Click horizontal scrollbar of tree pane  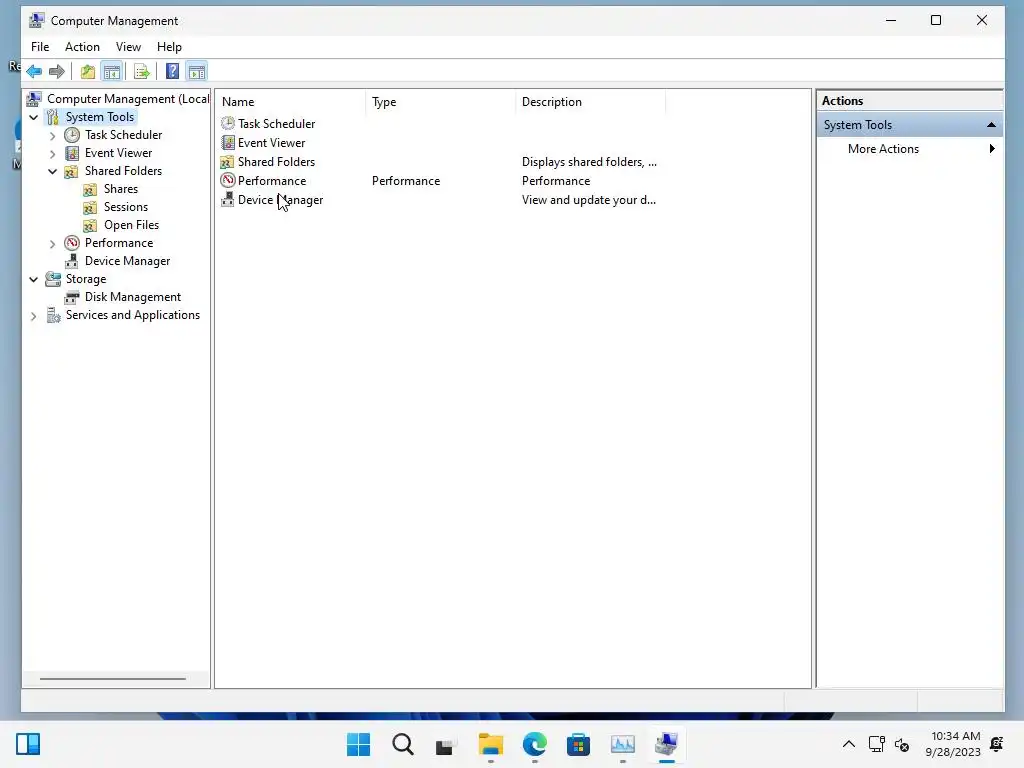(x=112, y=679)
